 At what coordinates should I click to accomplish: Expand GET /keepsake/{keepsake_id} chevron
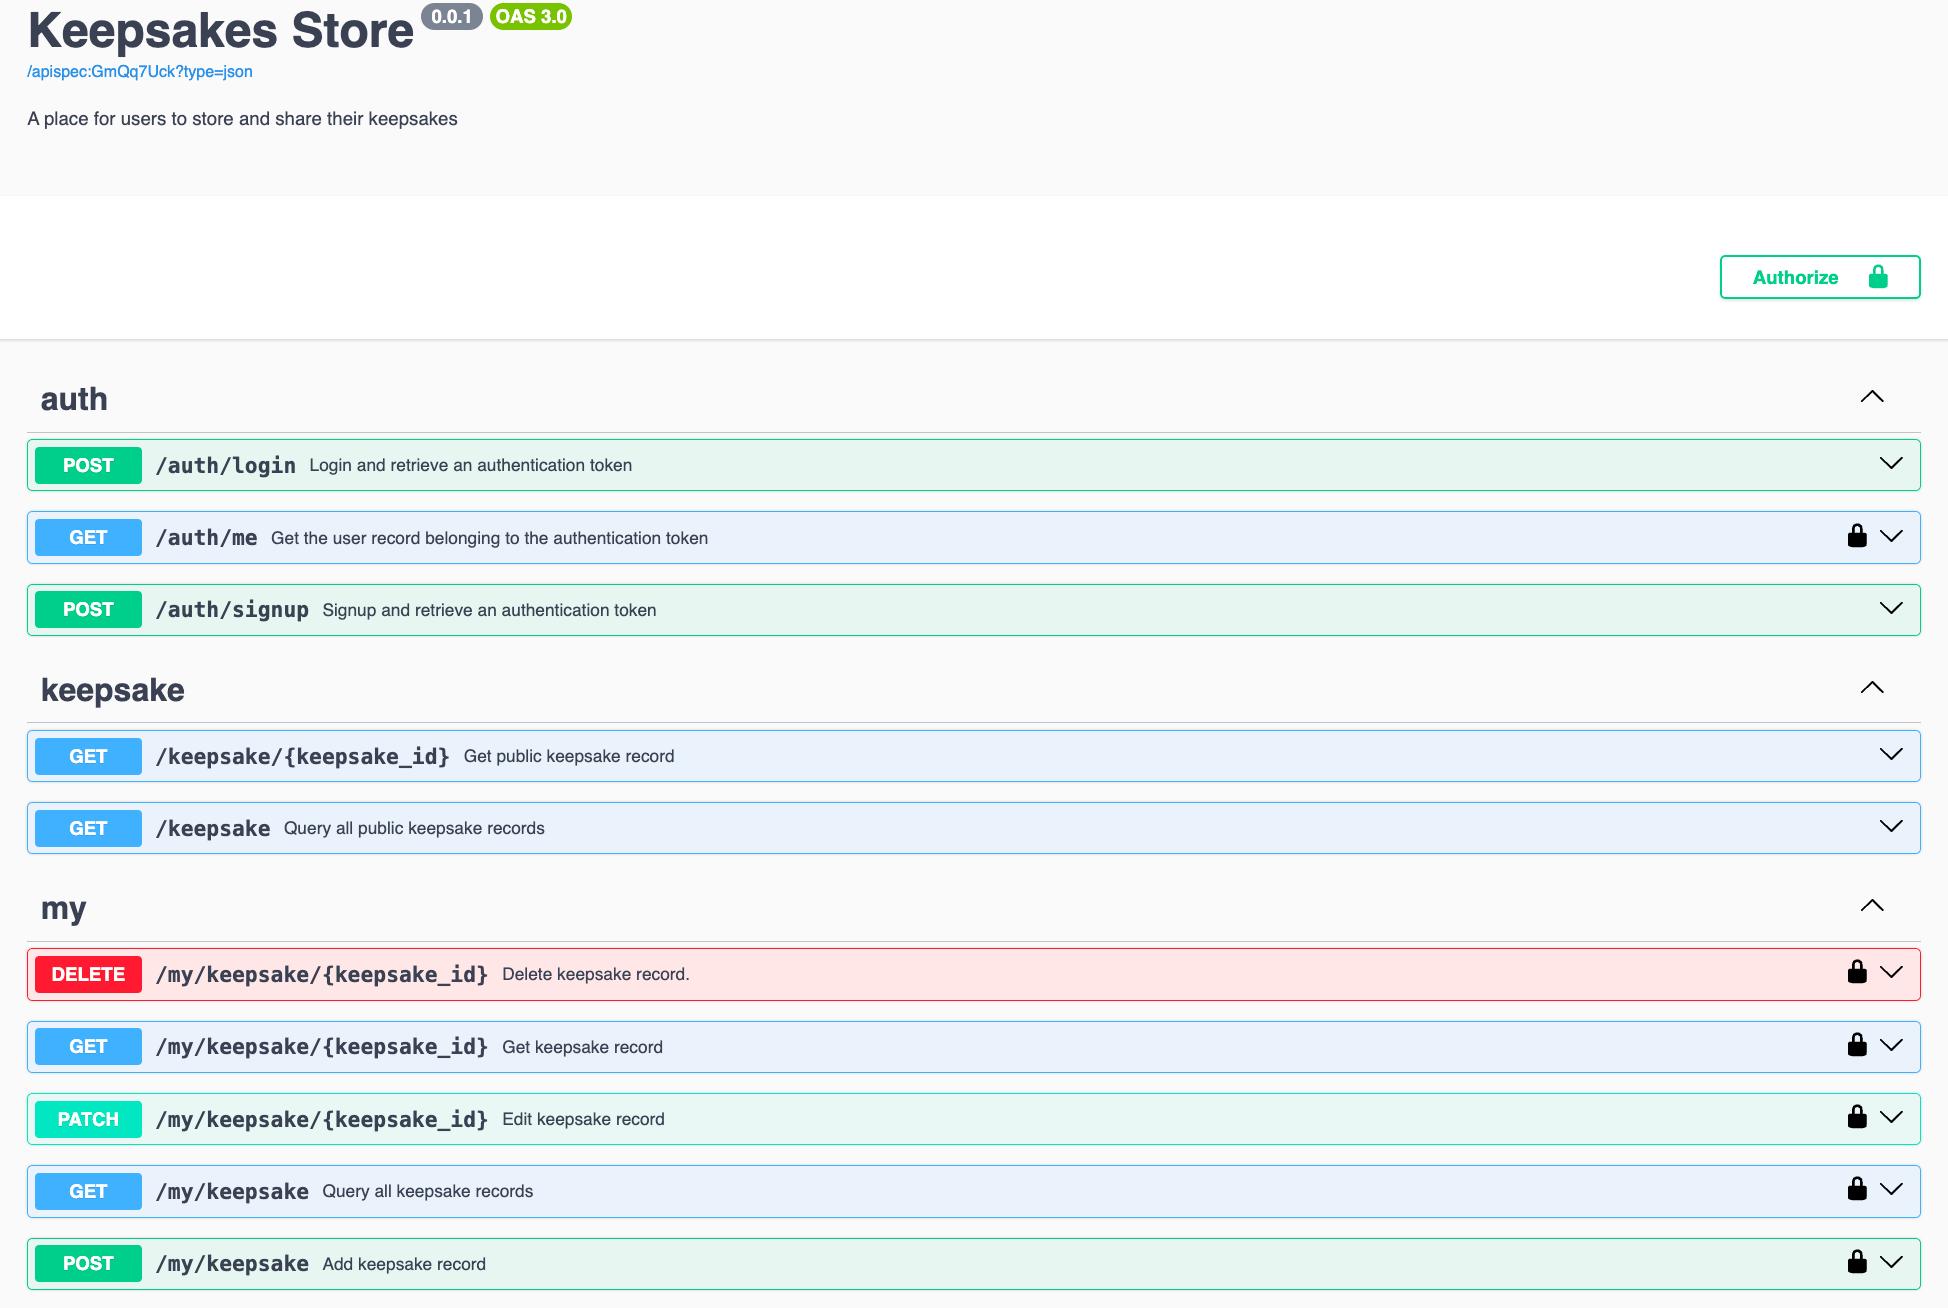[1891, 755]
